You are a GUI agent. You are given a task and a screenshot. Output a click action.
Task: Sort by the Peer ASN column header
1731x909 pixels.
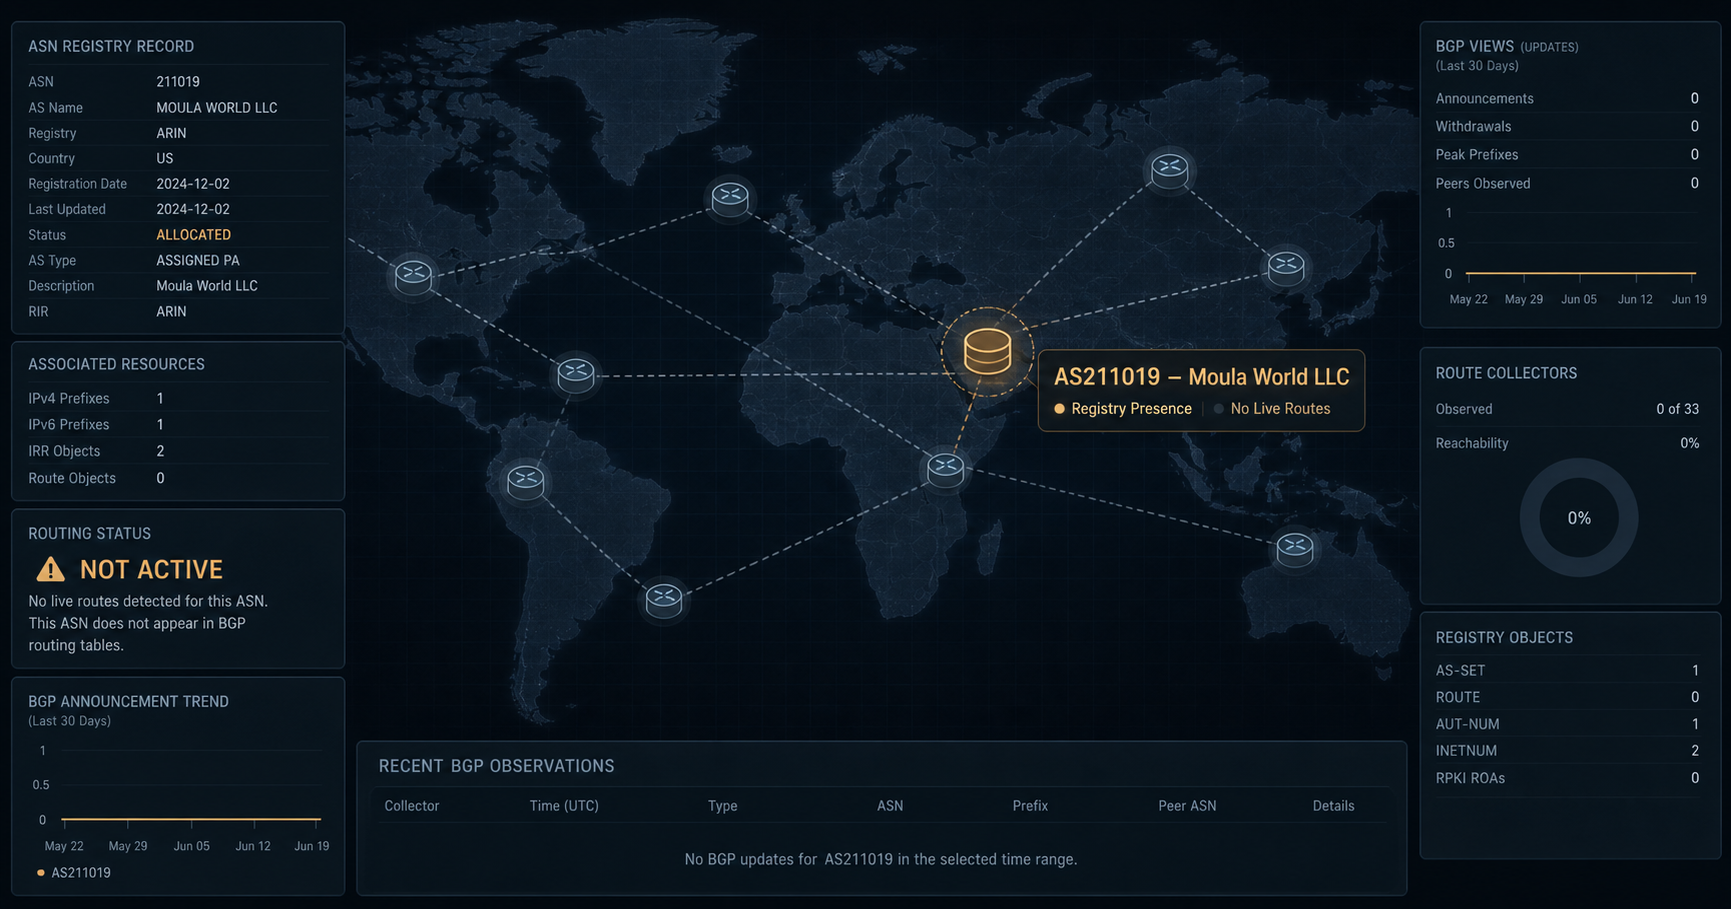click(x=1187, y=806)
